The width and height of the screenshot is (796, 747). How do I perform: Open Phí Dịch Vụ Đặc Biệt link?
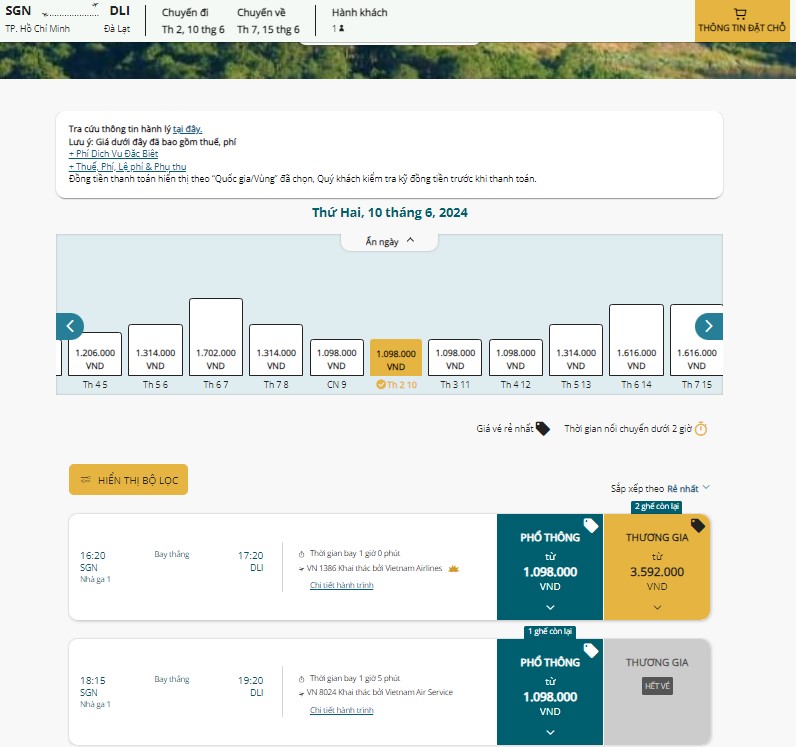[113, 154]
